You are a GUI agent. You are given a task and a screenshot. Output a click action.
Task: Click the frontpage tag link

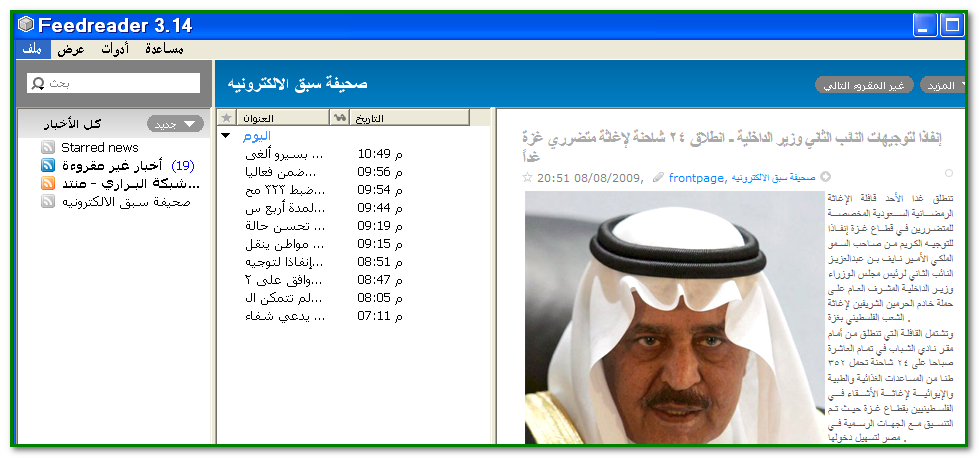tap(696, 178)
